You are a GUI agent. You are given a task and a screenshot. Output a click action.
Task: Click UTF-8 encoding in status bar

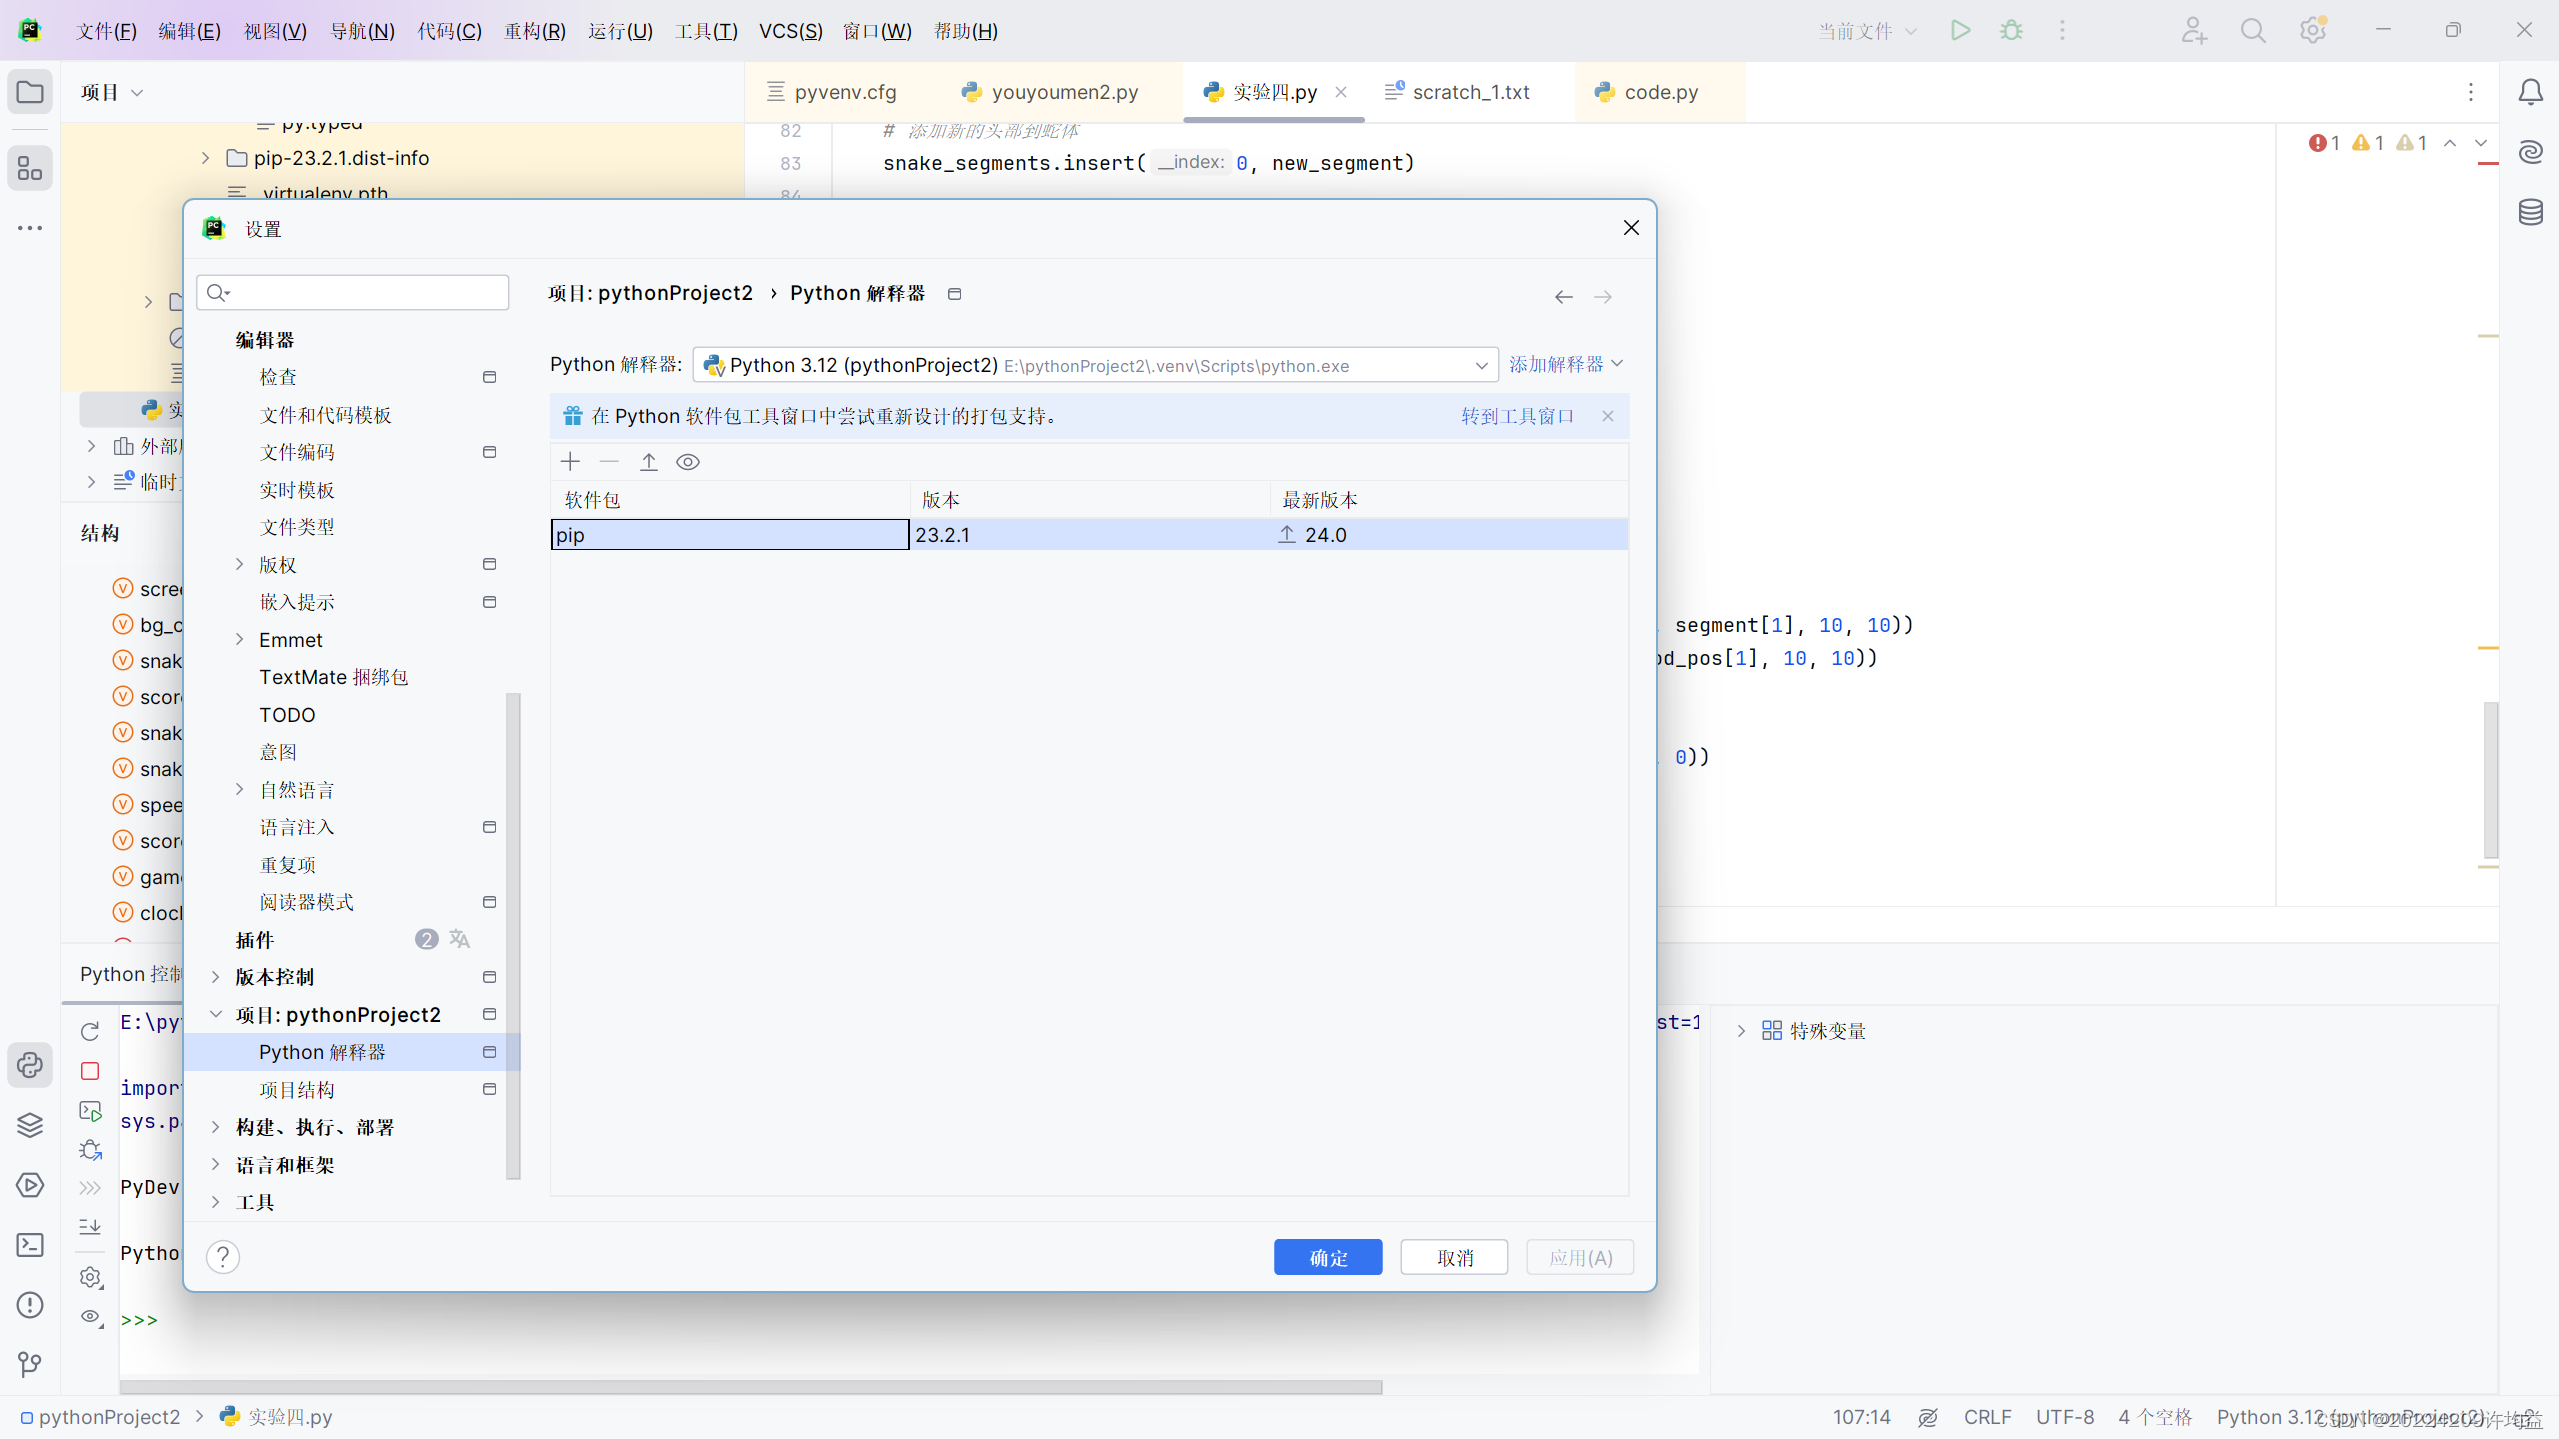tap(2065, 1417)
